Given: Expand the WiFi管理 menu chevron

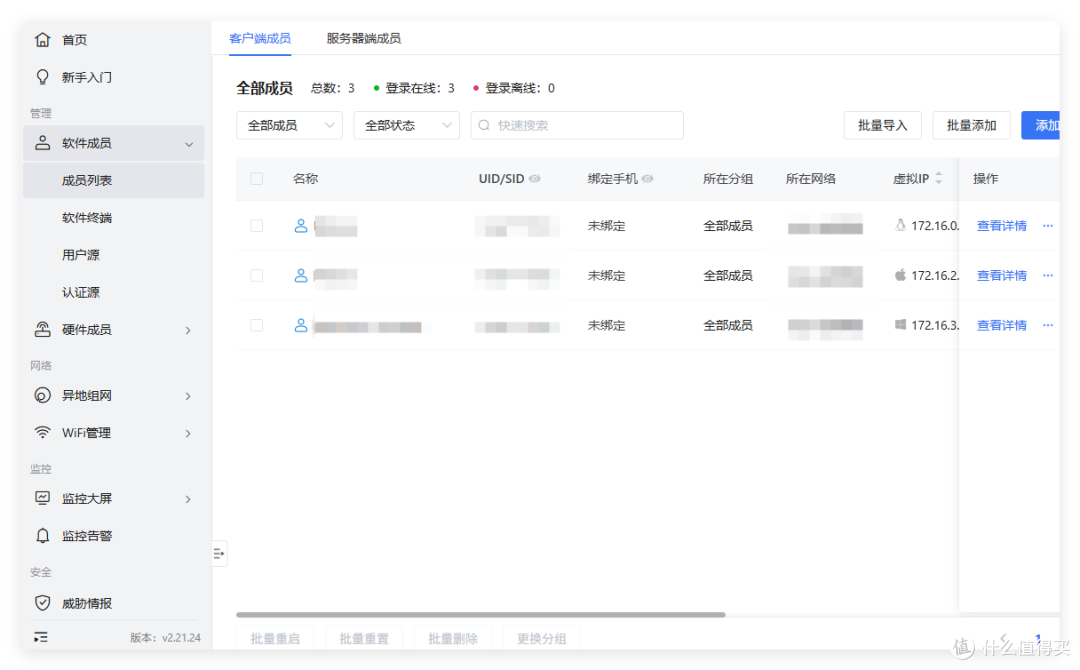Looking at the screenshot, I should coord(188,433).
